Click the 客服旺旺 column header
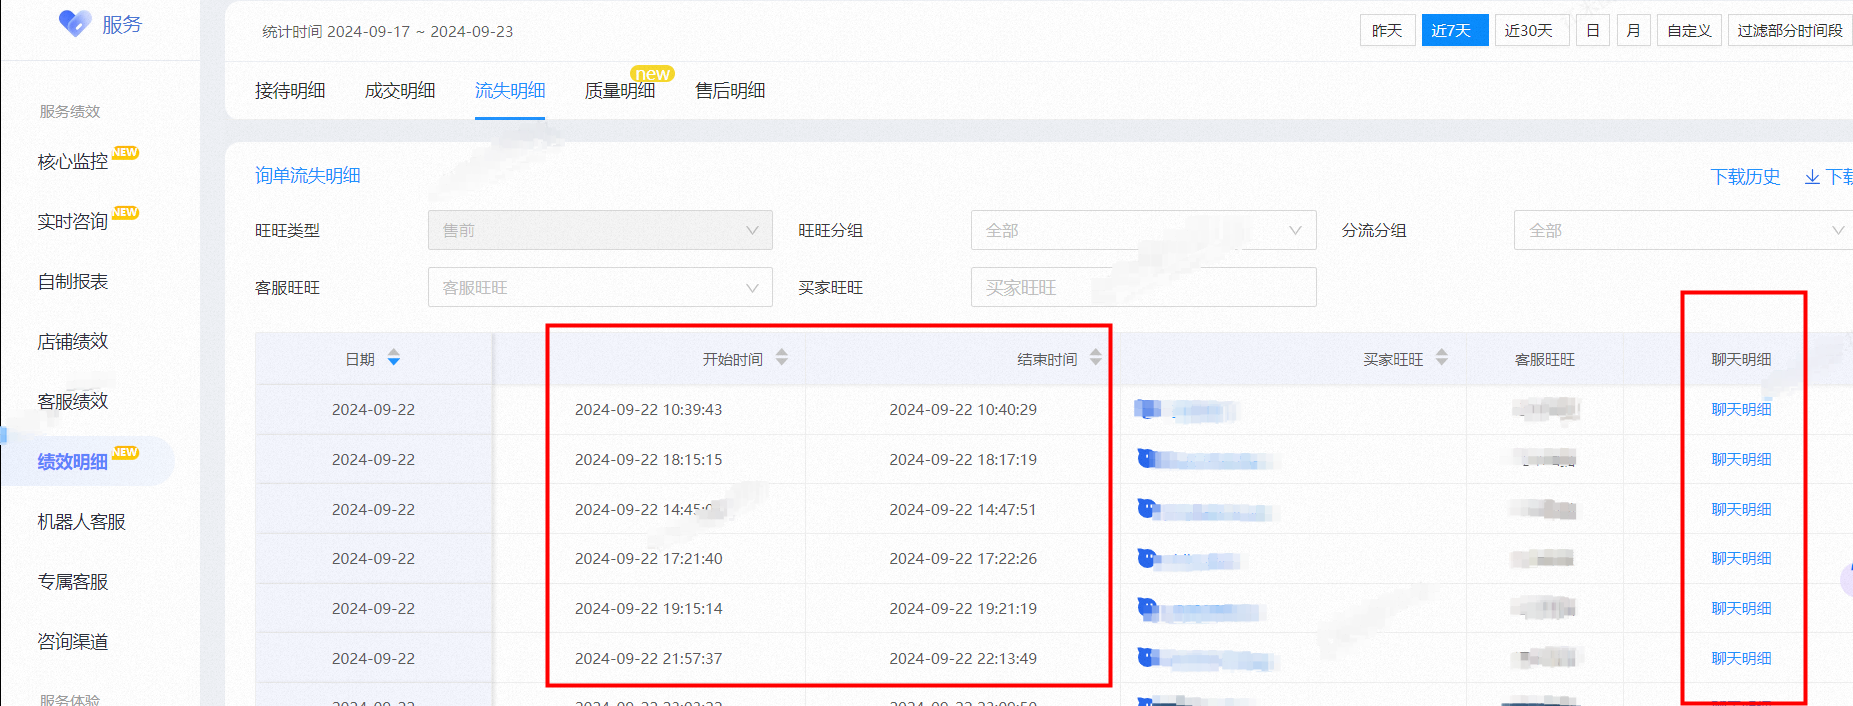Screen dimensions: 1853x706 point(1545,359)
